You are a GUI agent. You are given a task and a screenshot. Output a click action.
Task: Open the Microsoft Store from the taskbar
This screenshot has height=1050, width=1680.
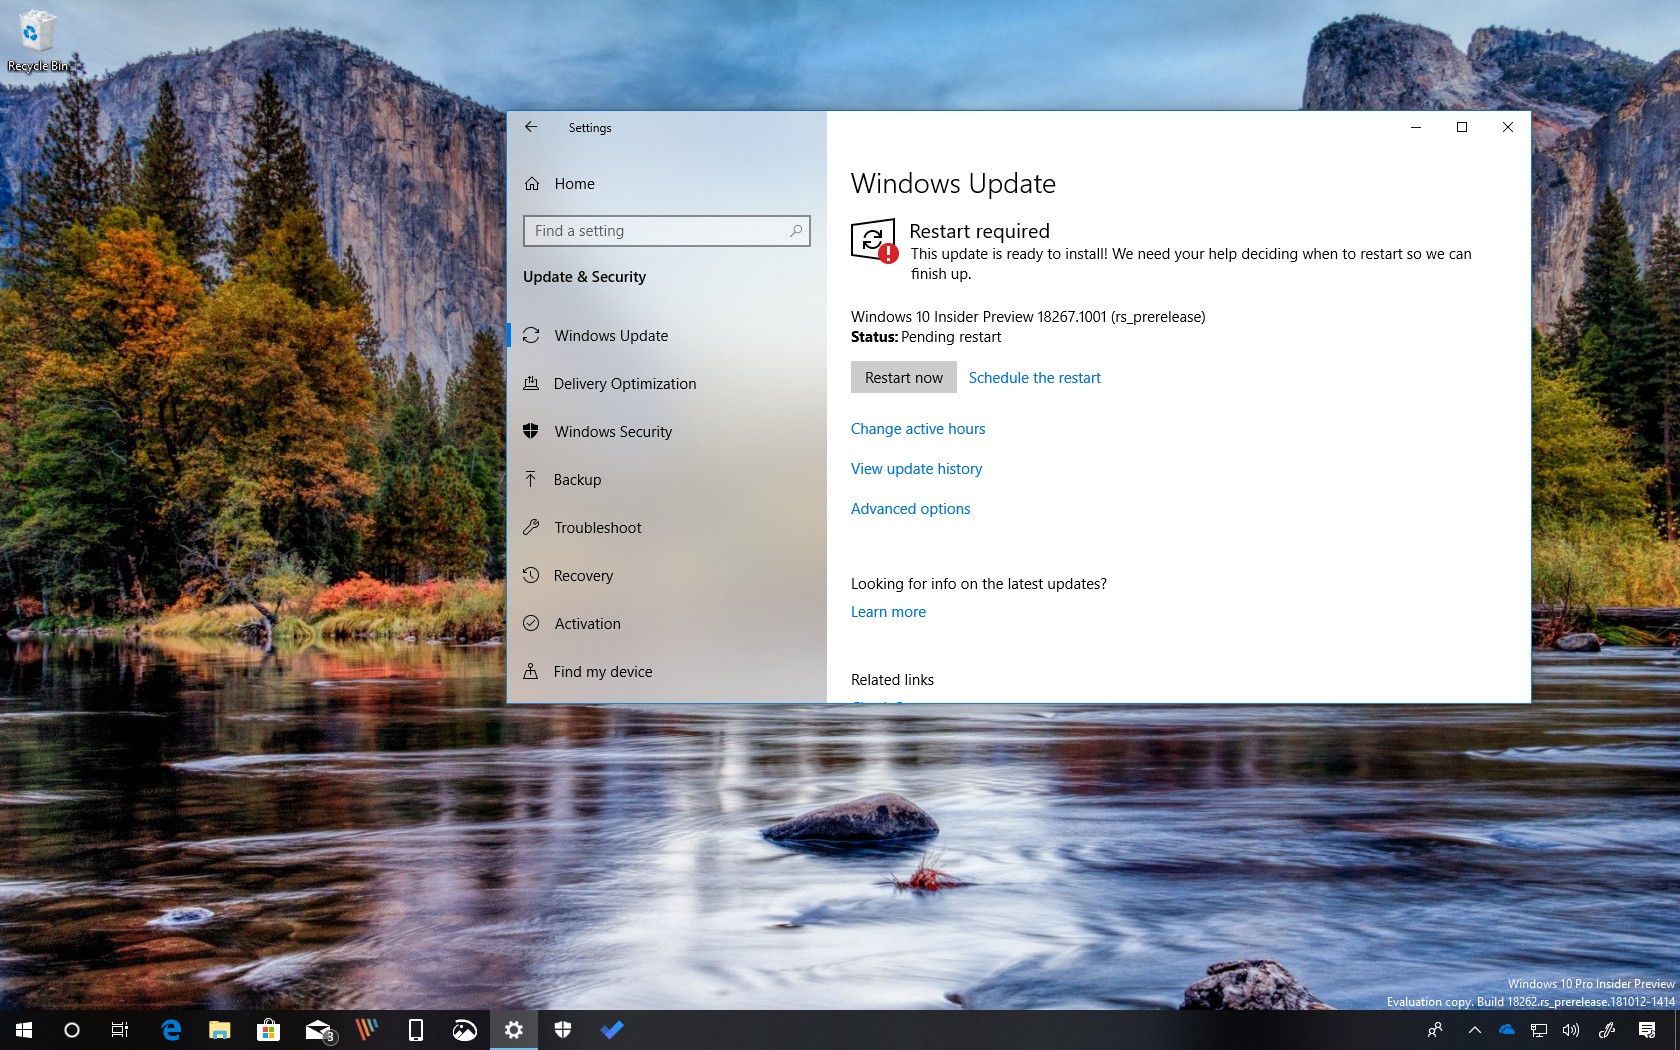point(268,1030)
